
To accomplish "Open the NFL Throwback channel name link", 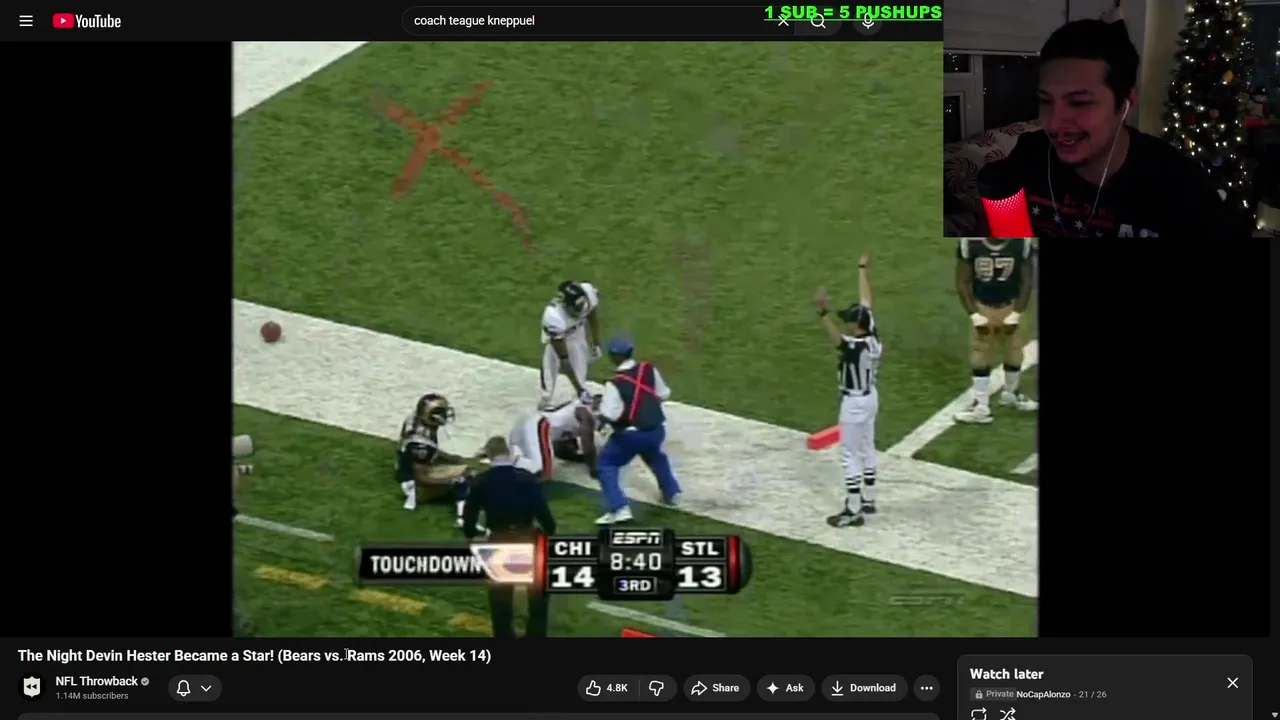I will pyautogui.click(x=96, y=681).
